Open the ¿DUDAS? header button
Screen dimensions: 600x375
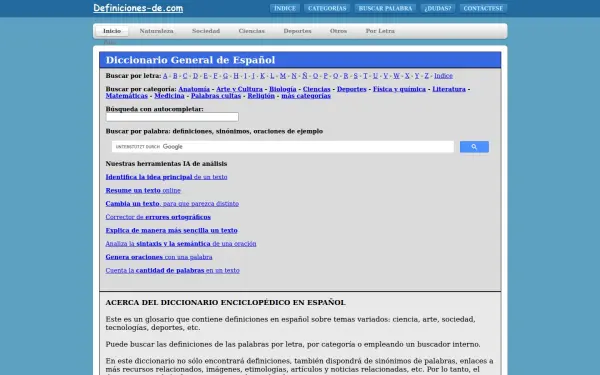click(x=438, y=8)
